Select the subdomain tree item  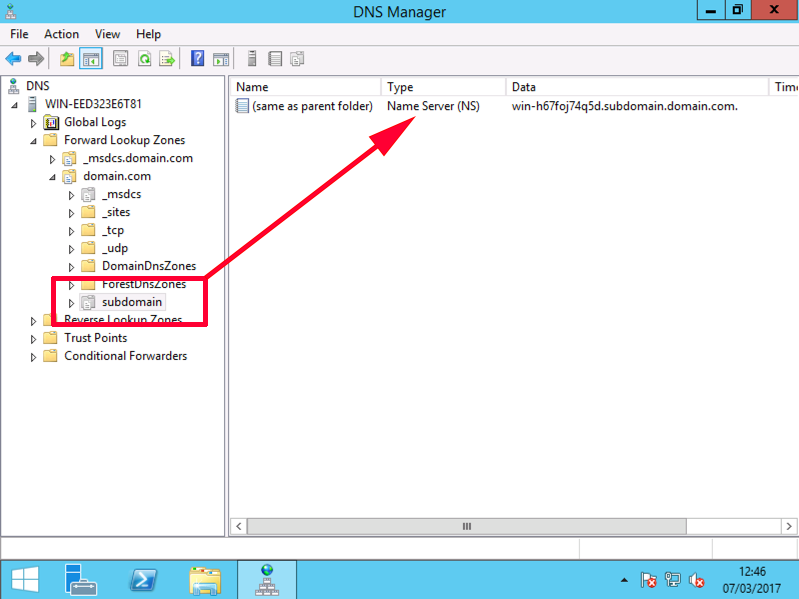coord(131,302)
